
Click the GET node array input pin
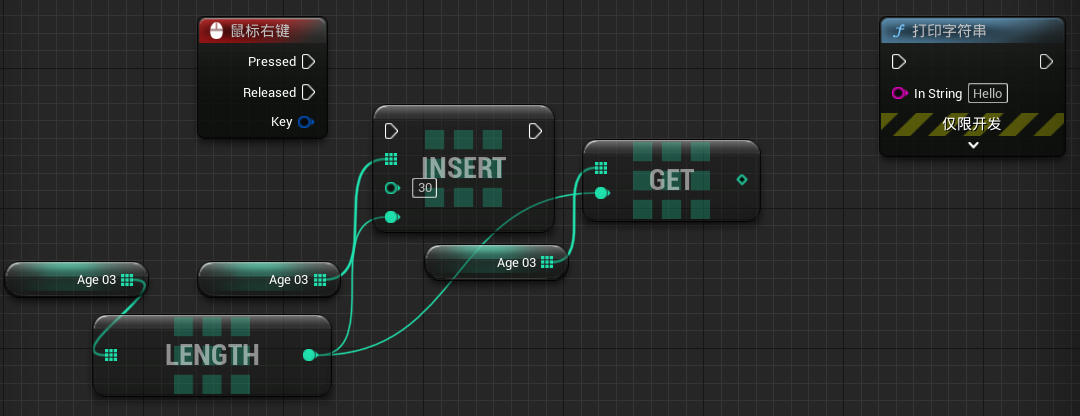[x=601, y=168]
